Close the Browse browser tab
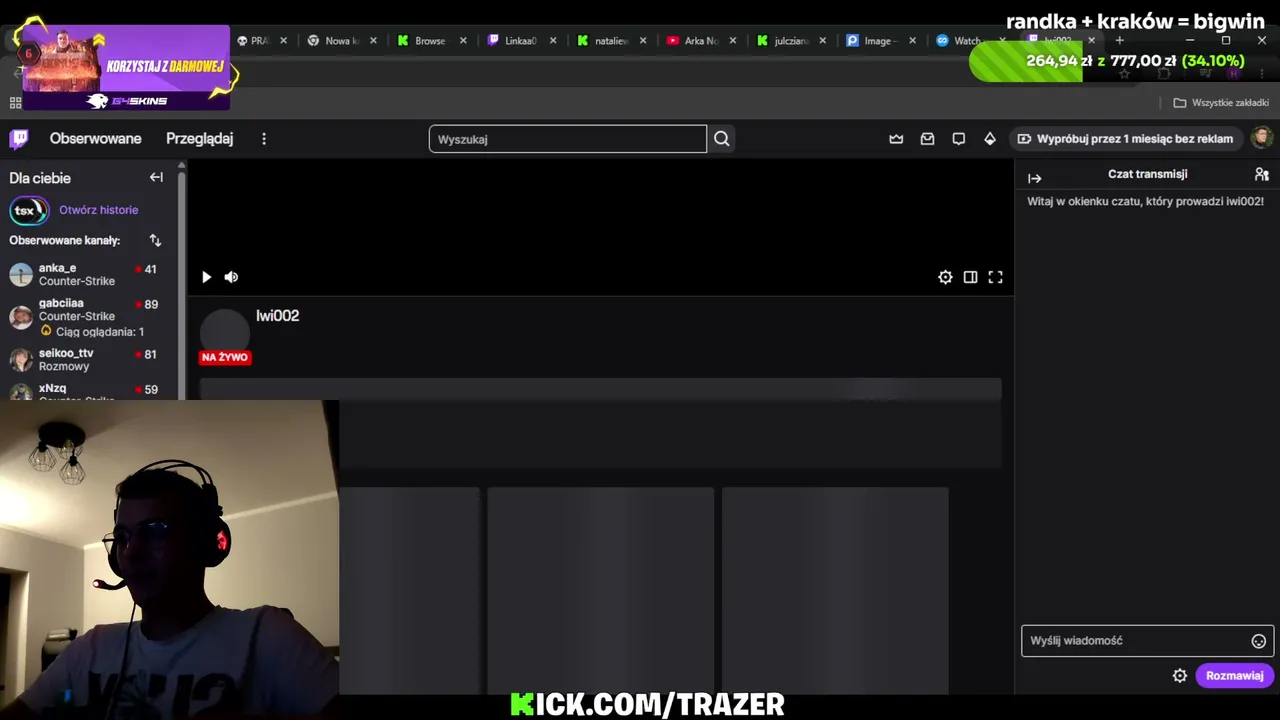Image resolution: width=1280 pixels, height=720 pixels. click(x=463, y=41)
